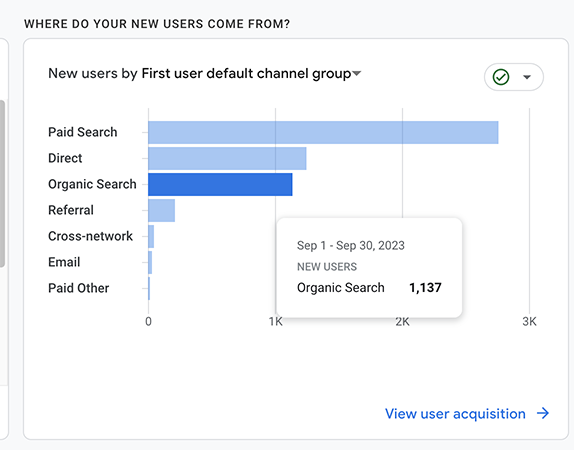Click the 3K axis label
Viewport: 574px width, 450px height.
click(529, 321)
